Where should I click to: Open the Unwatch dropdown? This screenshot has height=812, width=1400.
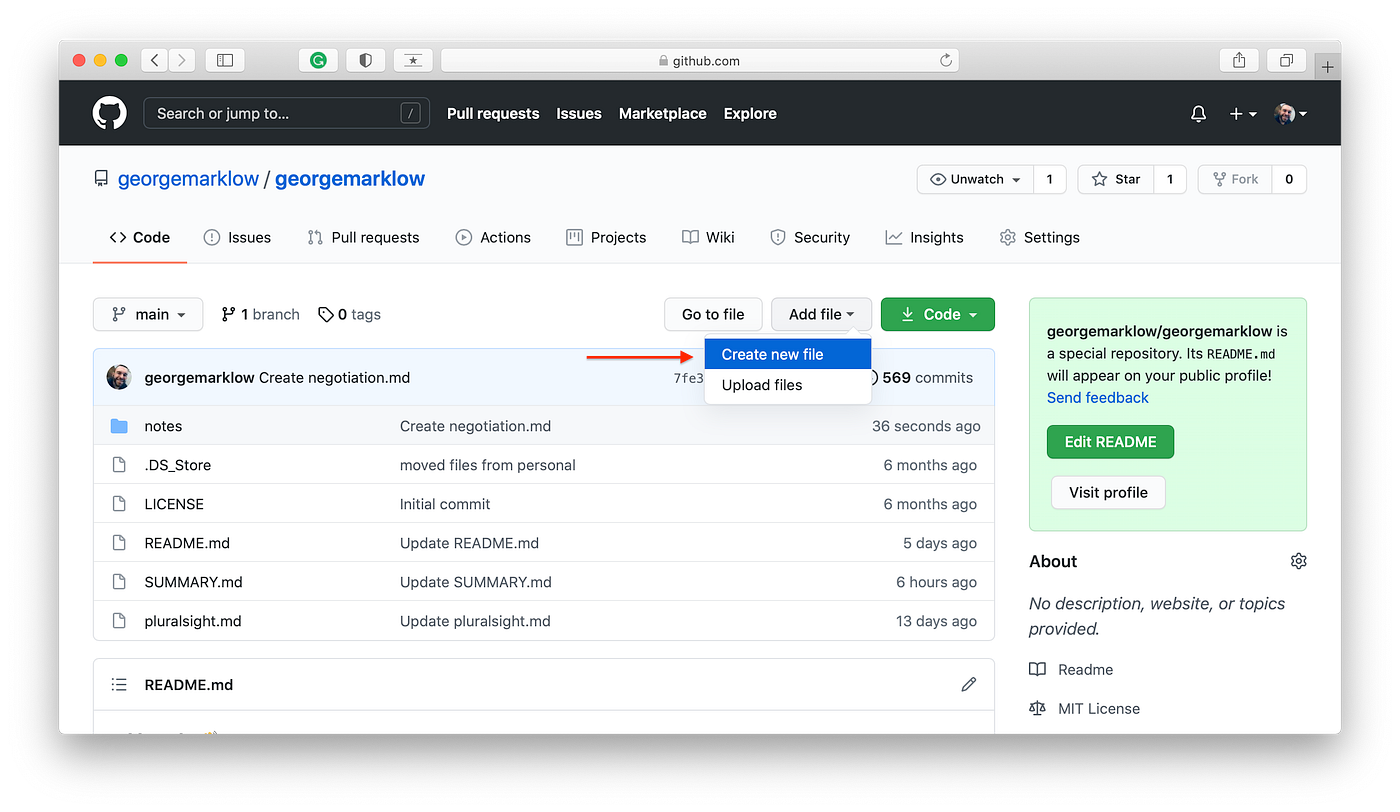click(975, 179)
